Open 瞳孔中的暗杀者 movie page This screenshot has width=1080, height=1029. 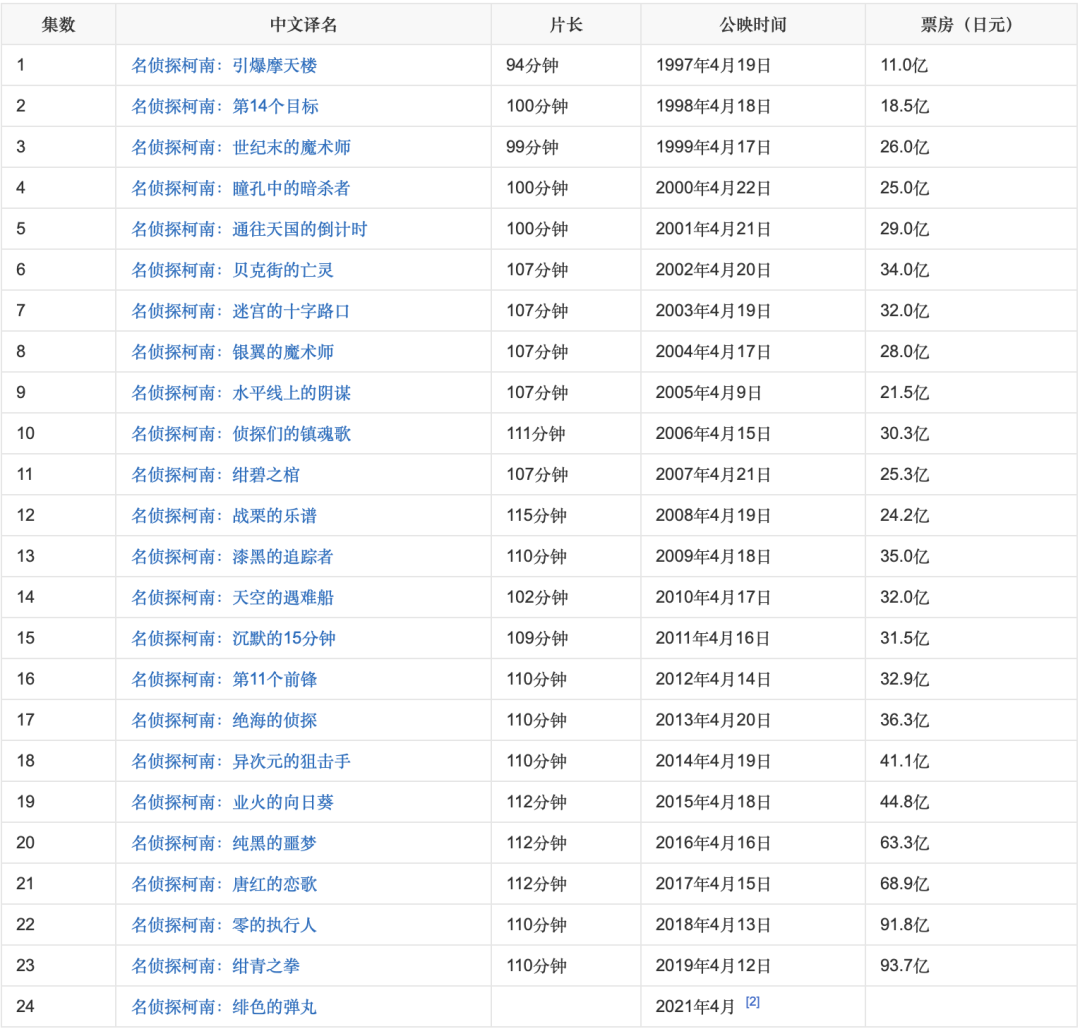[x=241, y=189]
